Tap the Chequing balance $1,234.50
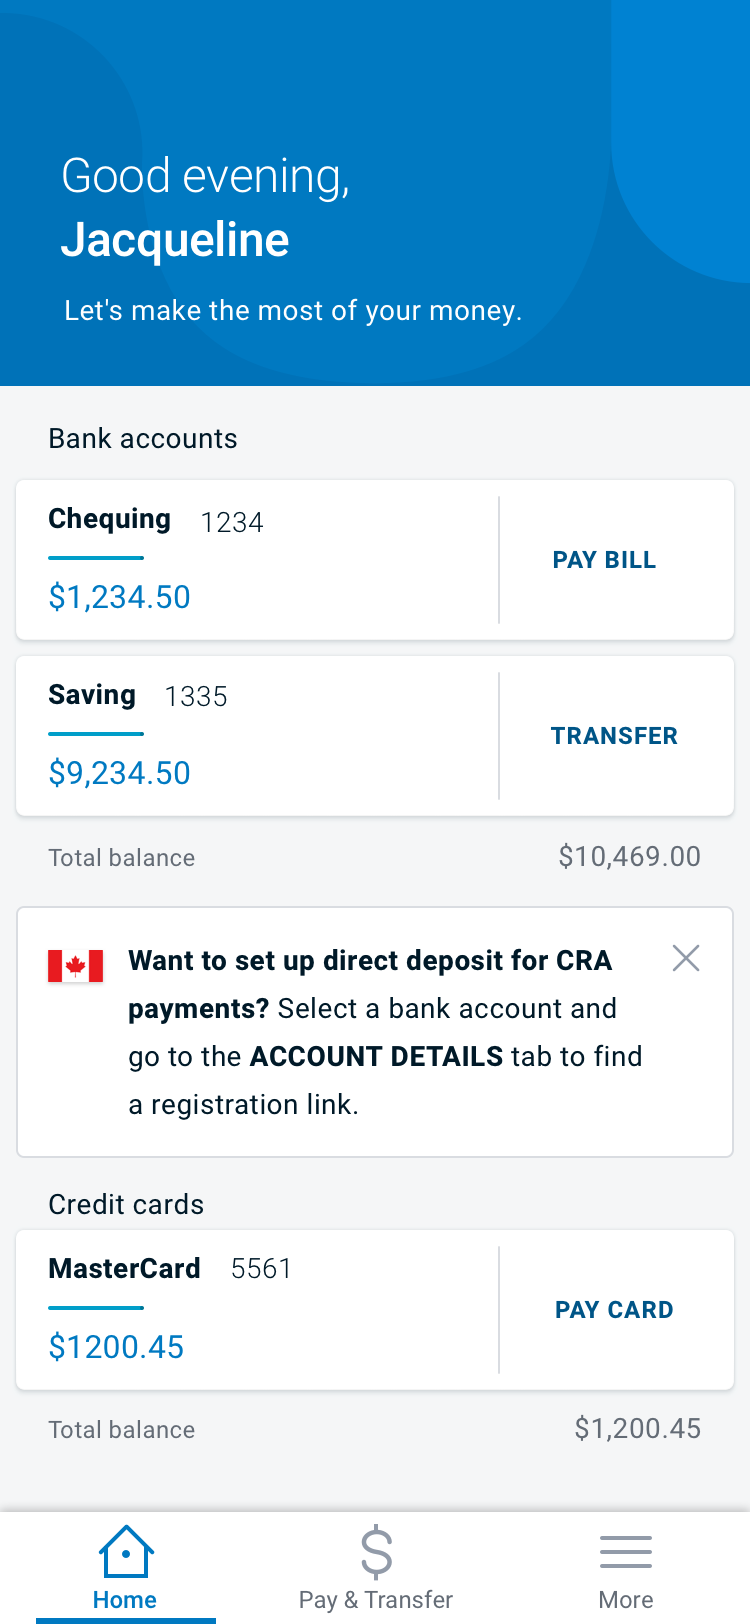The image size is (750, 1624). 120,597
